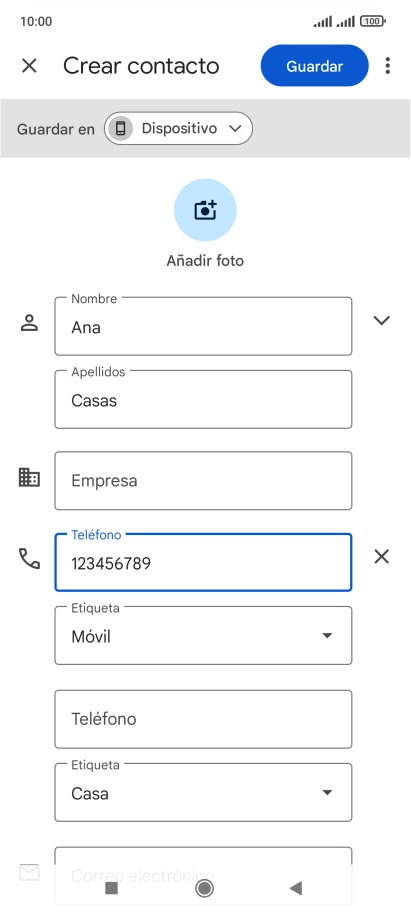Tap the Android home circle button
Screen dimensions: 411x914
coord(205,888)
